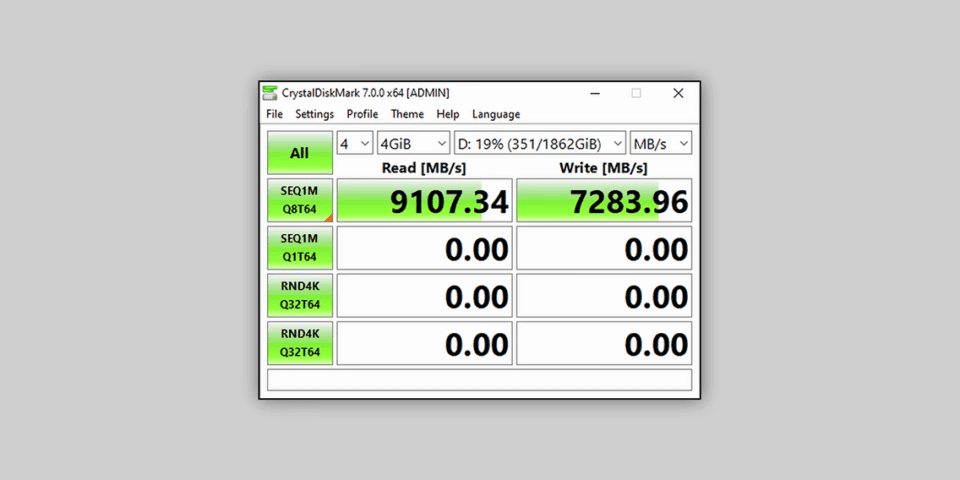Open the Settings menu
The height and width of the screenshot is (480, 960).
315,114
